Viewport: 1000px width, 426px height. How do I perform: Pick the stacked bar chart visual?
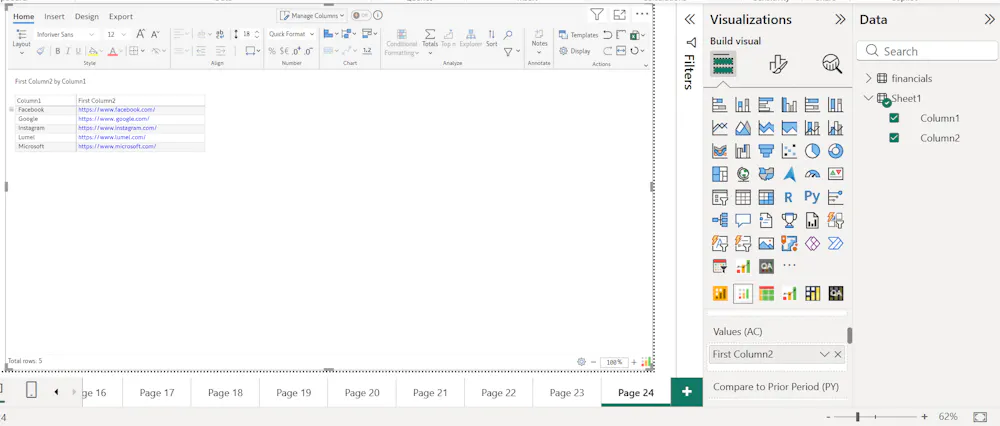tap(719, 105)
